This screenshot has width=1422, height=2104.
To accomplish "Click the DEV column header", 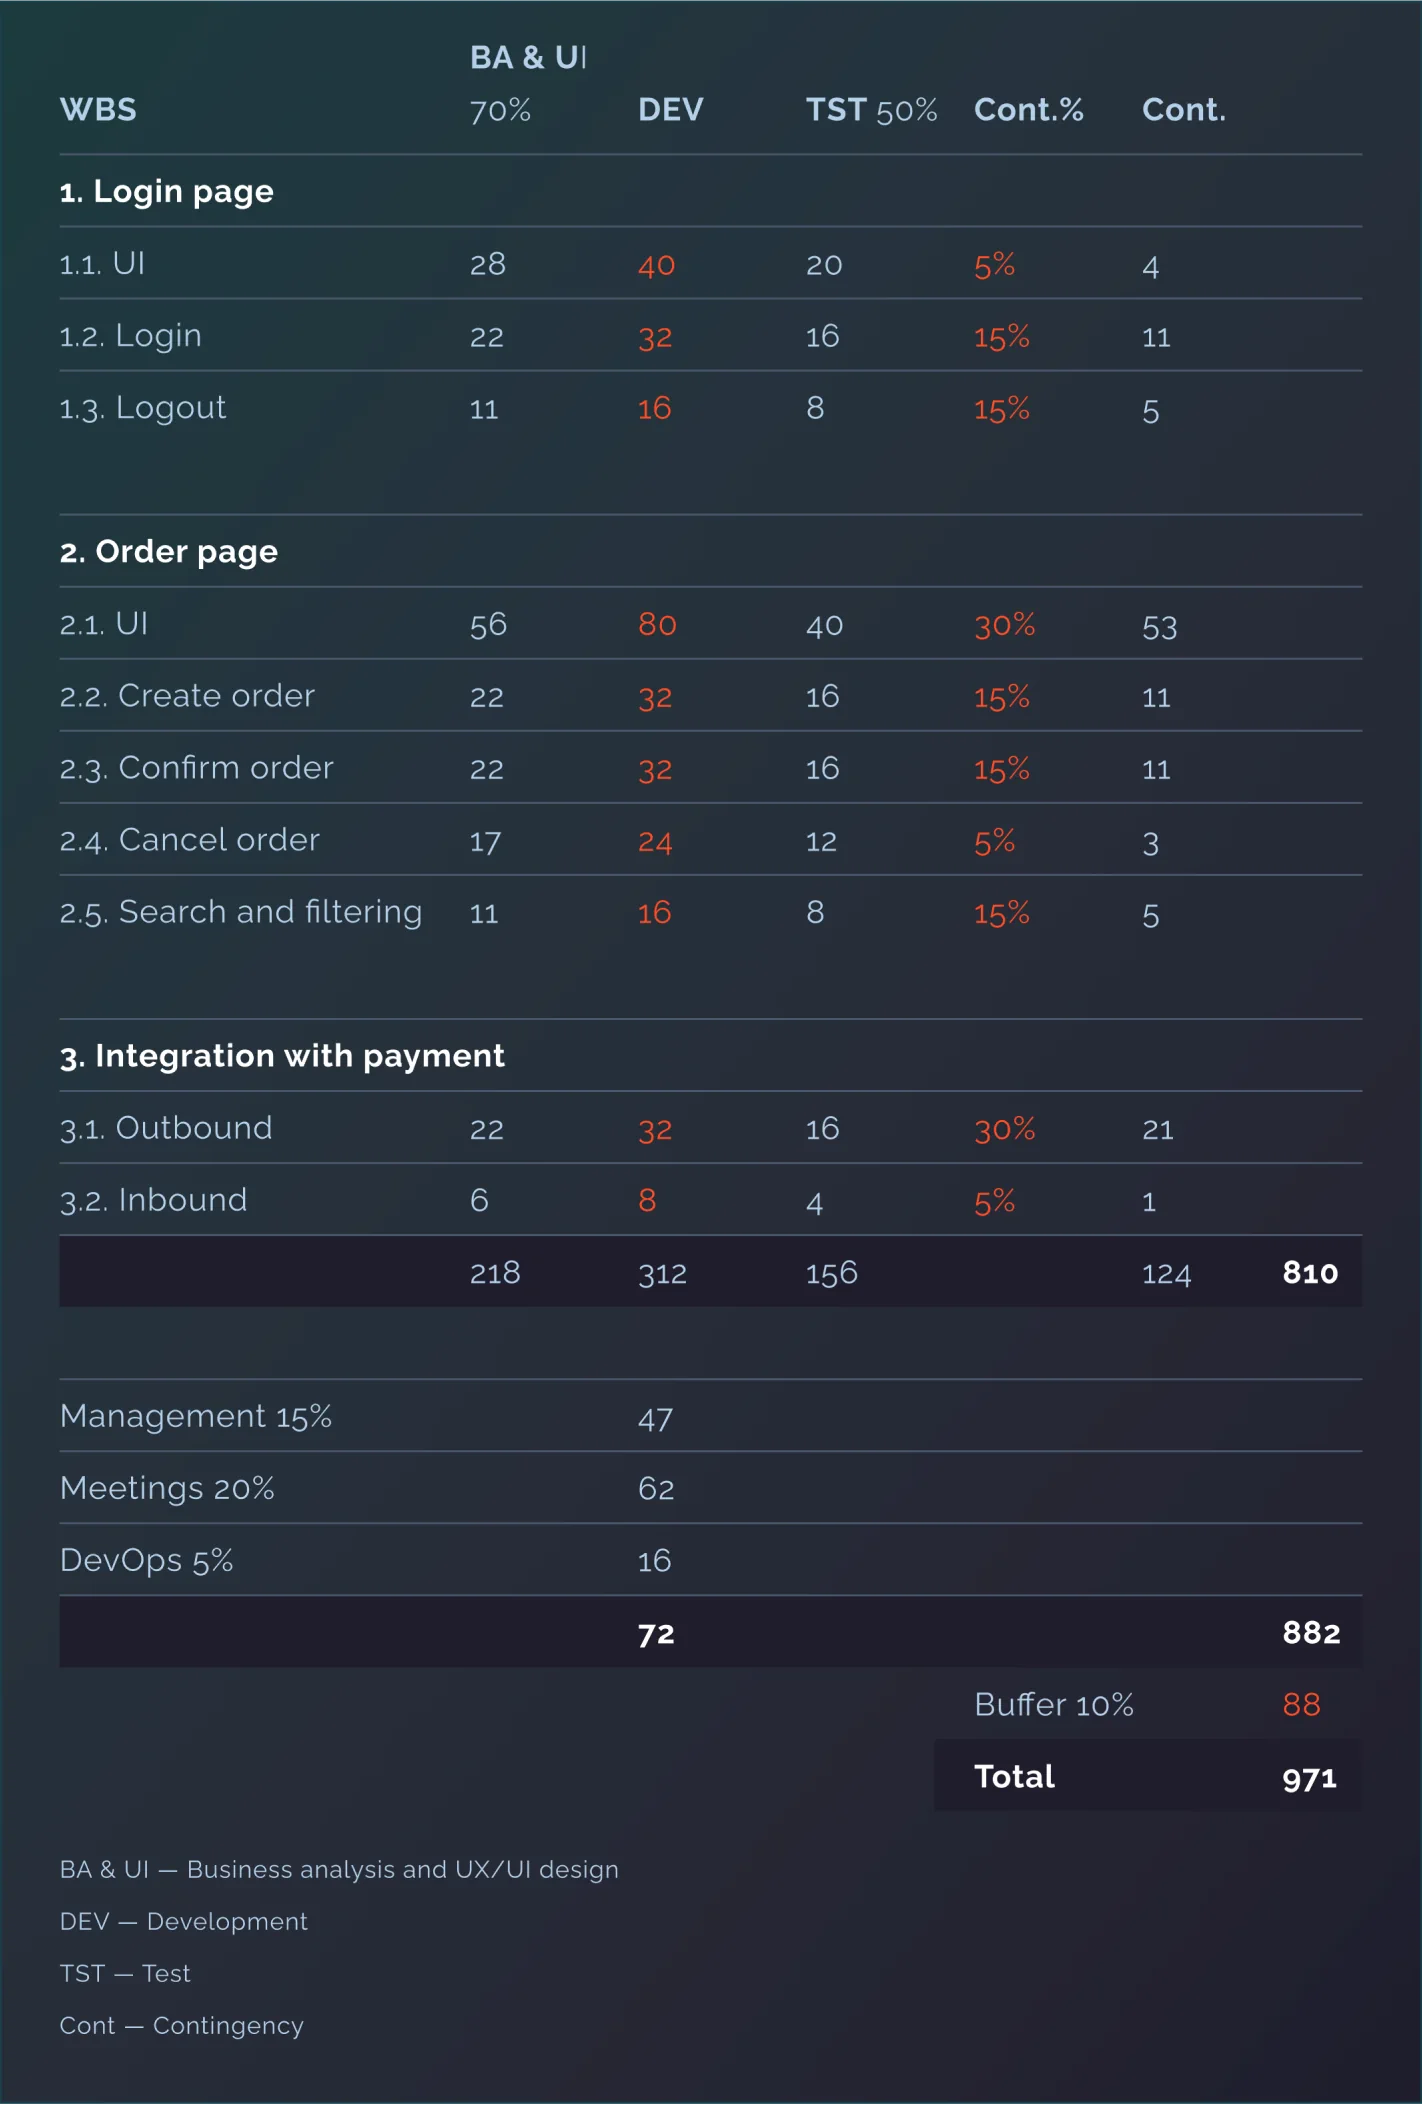I will click(670, 109).
